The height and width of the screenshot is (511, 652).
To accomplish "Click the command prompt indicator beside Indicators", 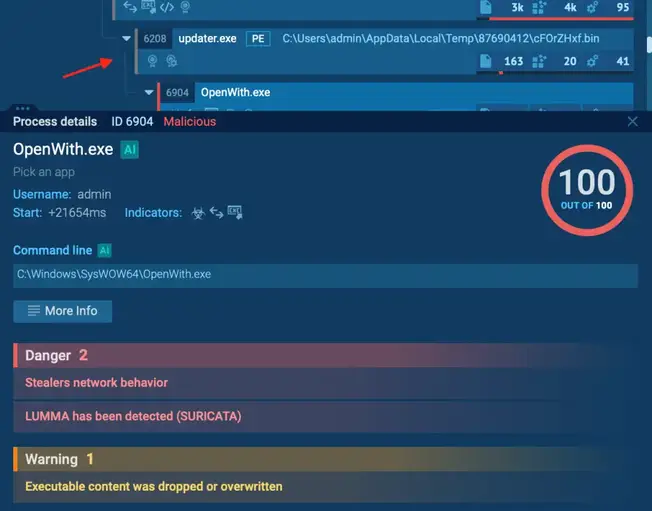I will (x=235, y=212).
